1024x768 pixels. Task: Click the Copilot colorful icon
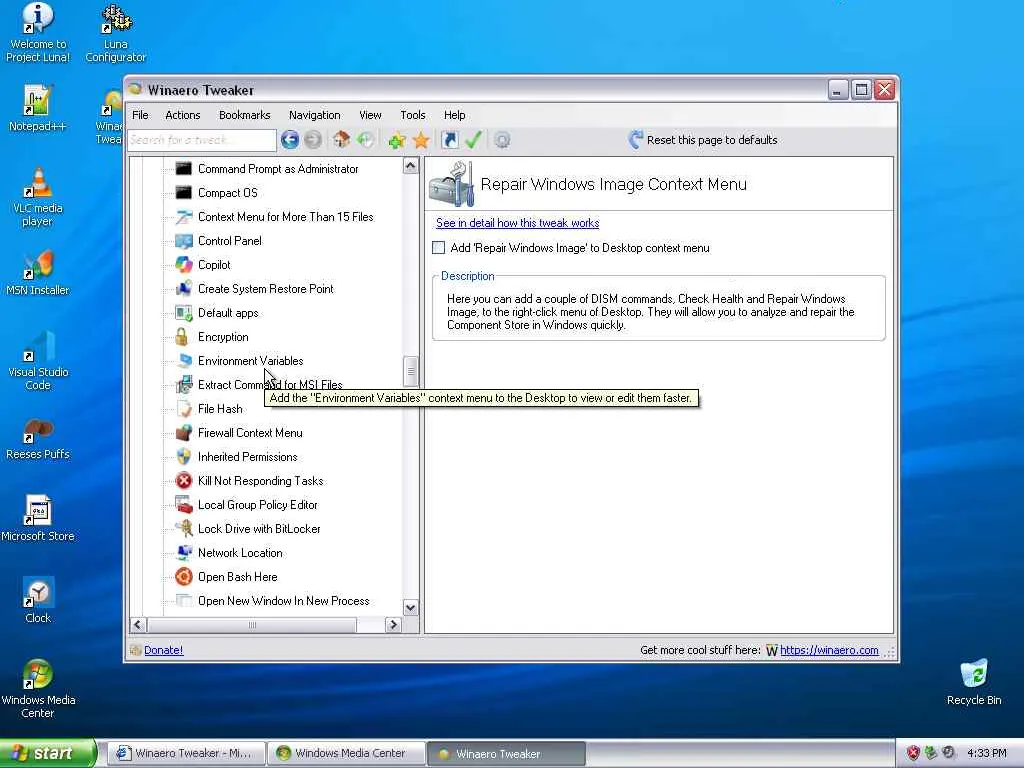184,264
